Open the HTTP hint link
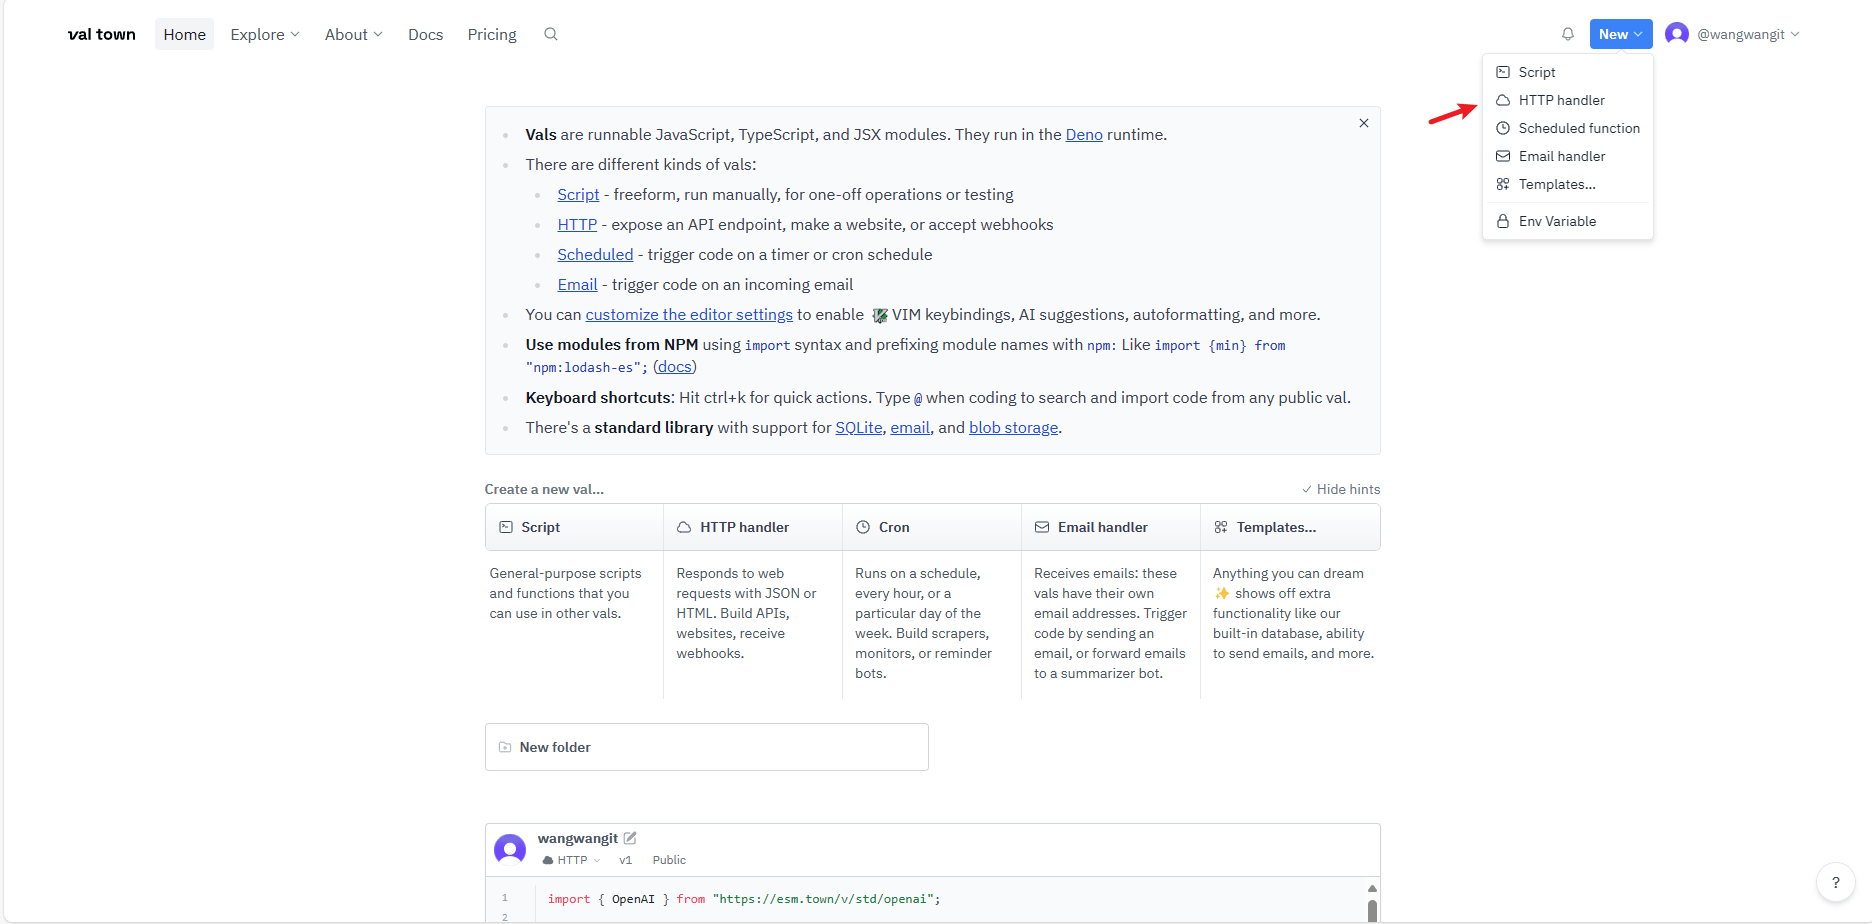The height and width of the screenshot is (924, 1872). 577,224
